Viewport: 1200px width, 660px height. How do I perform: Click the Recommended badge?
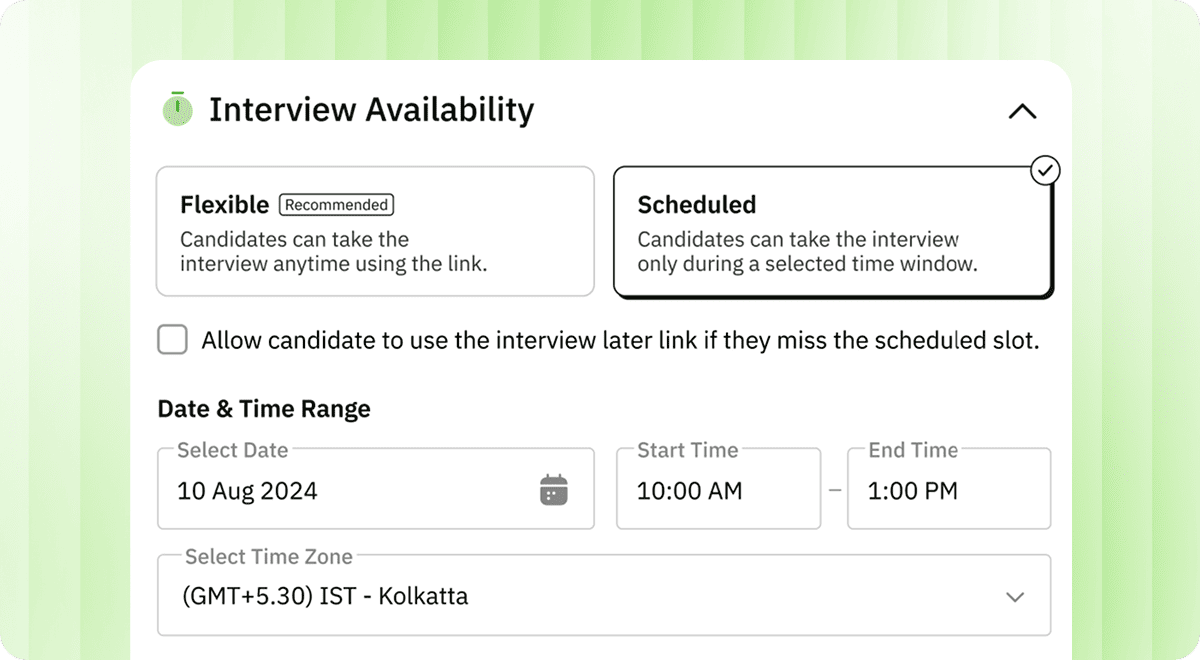point(336,205)
